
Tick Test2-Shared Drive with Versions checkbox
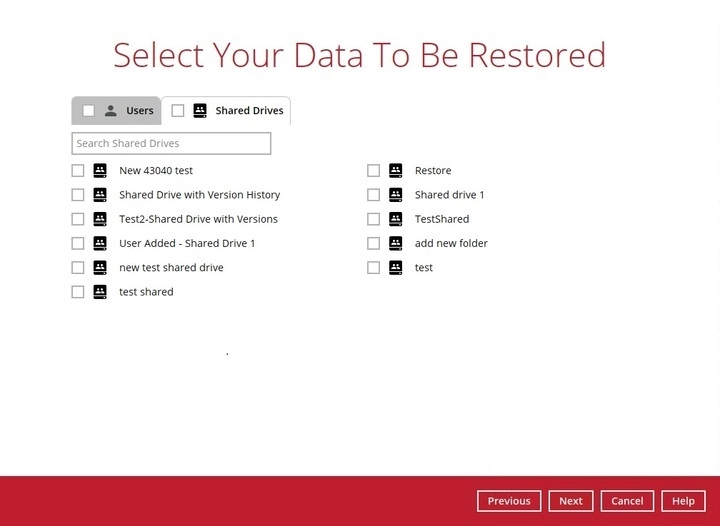pyautogui.click(x=78, y=219)
